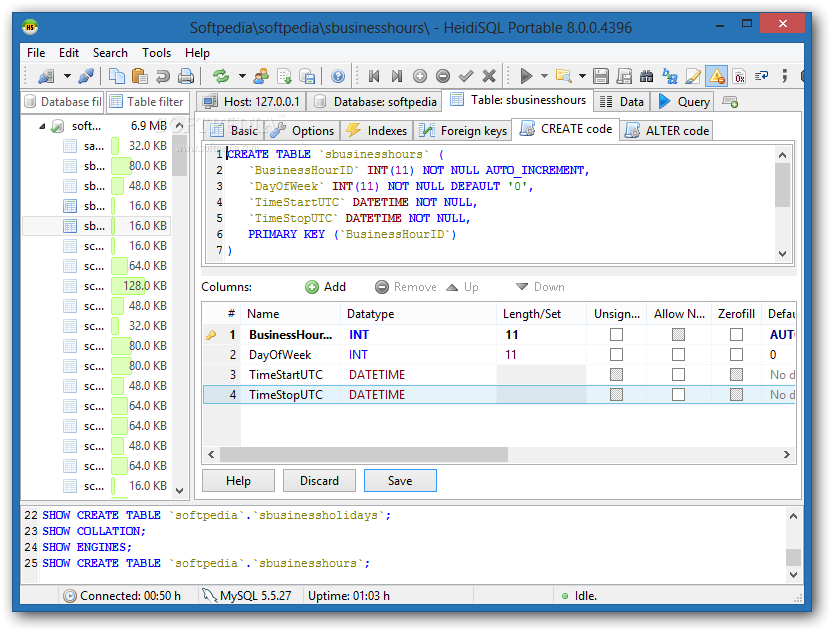832x632 pixels.
Task: Open the session manager connect icon
Action: [x=46, y=76]
